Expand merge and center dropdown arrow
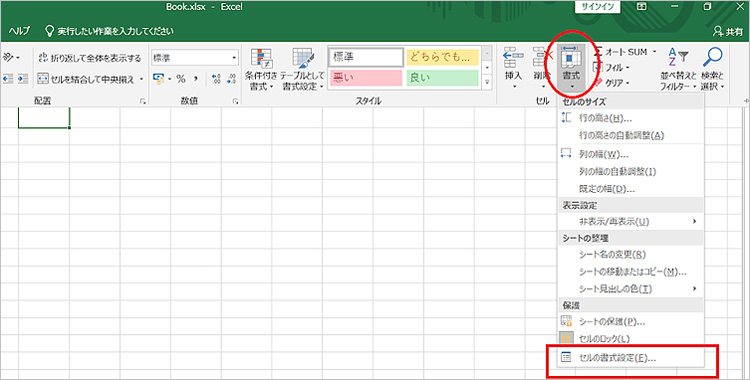 [142, 79]
